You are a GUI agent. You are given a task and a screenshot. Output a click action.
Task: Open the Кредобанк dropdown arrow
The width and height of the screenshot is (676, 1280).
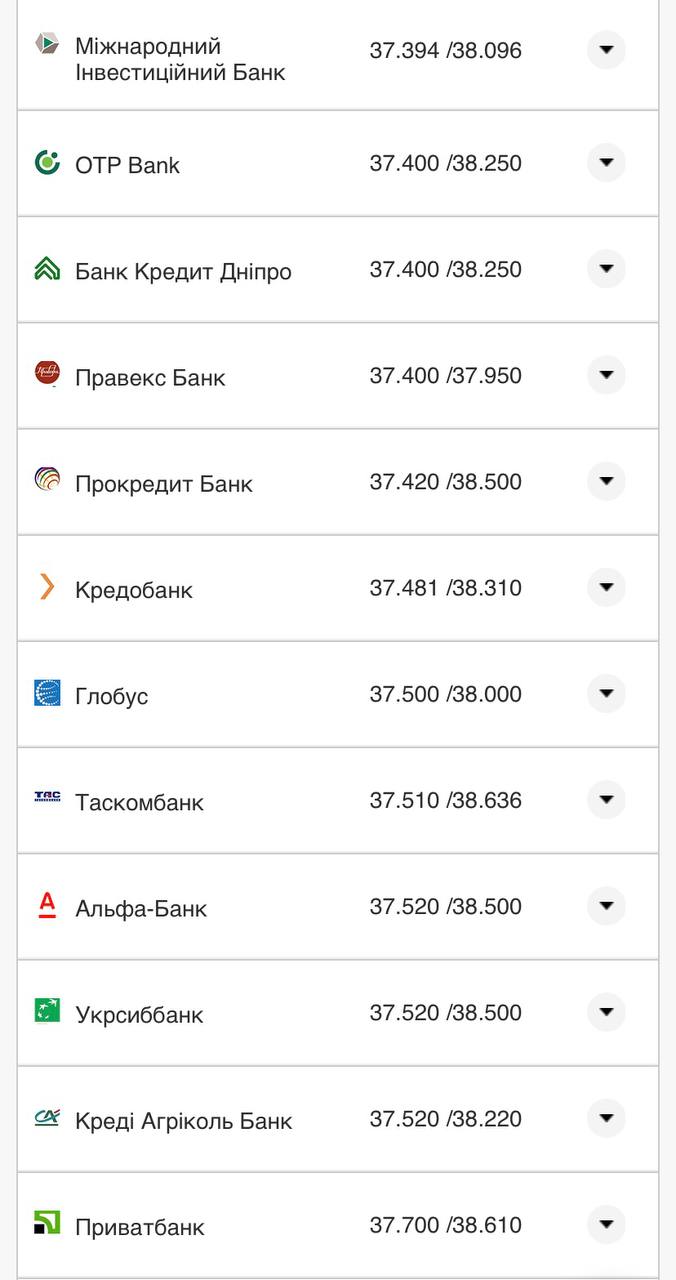pyautogui.click(x=606, y=588)
